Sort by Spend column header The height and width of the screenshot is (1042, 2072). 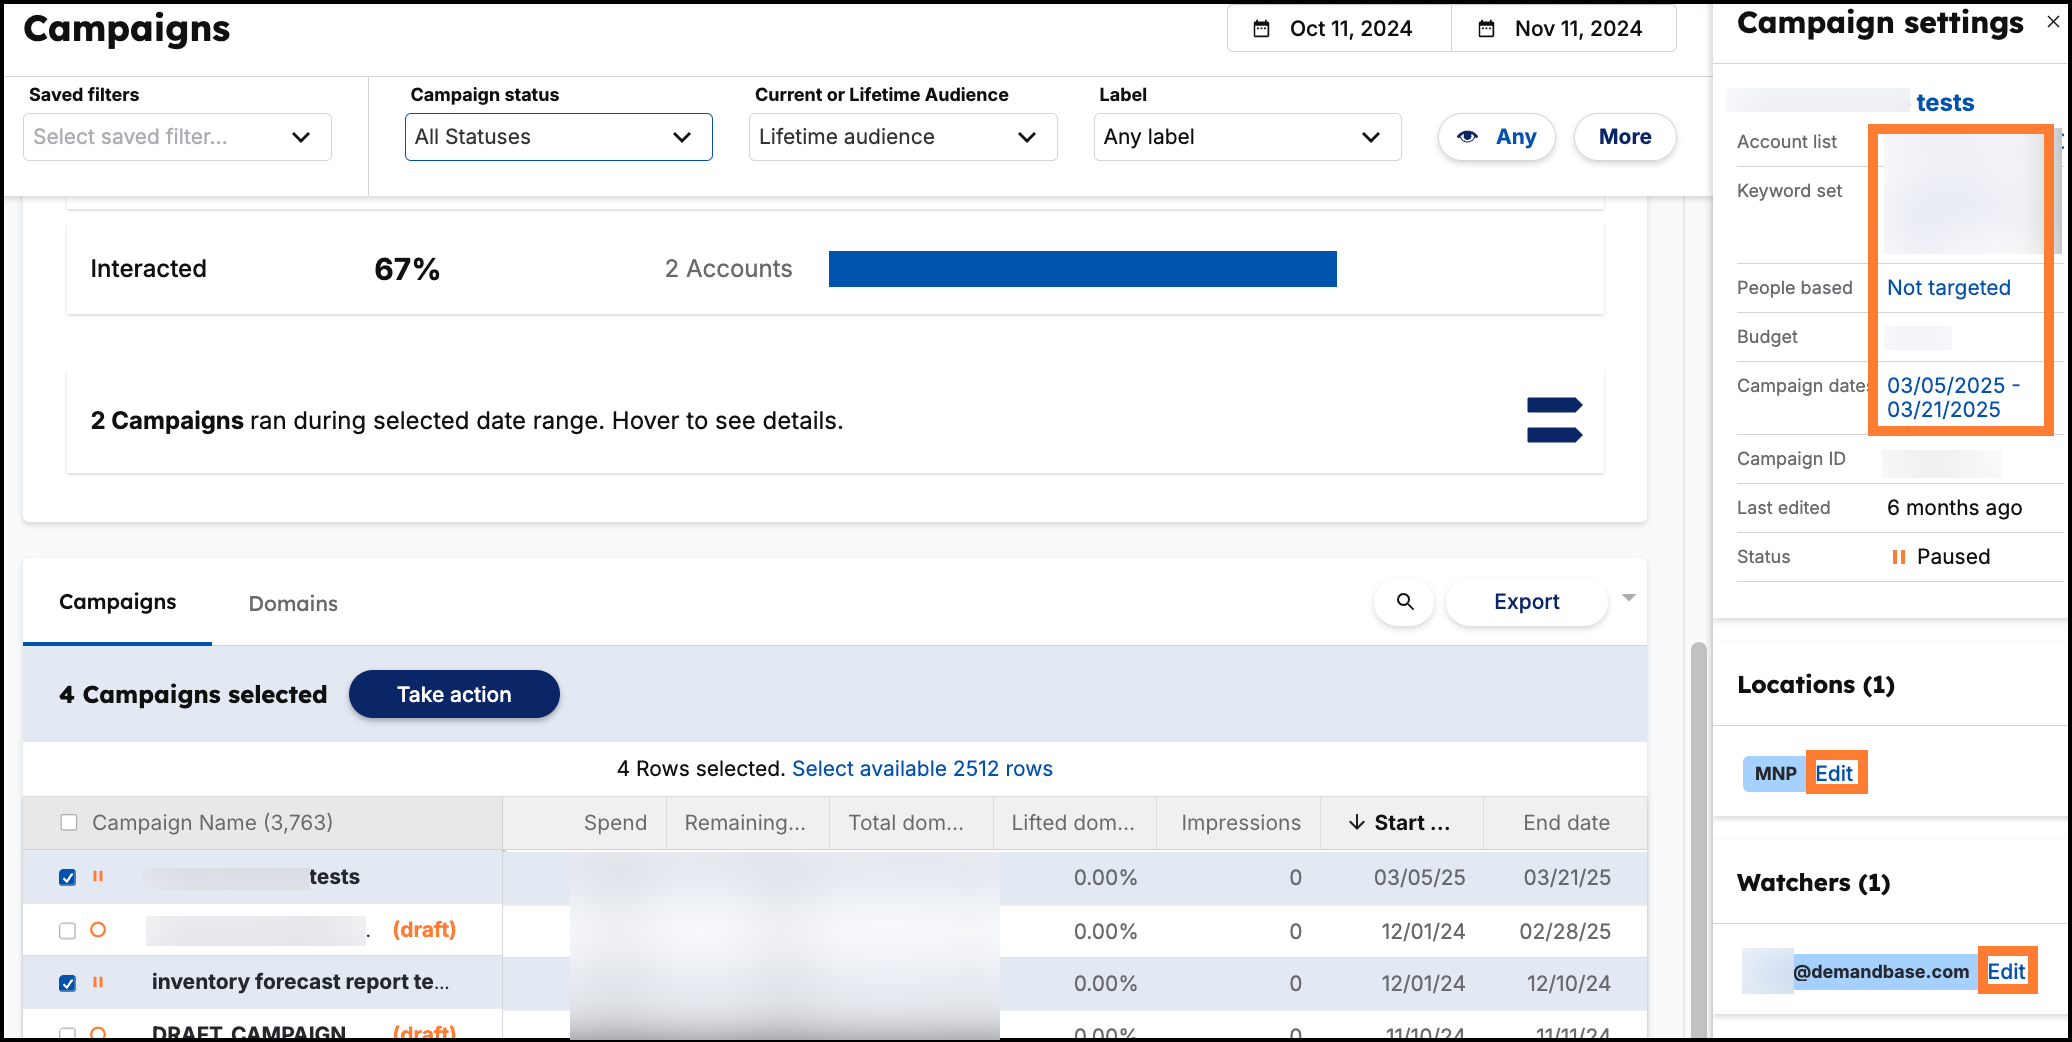click(615, 823)
